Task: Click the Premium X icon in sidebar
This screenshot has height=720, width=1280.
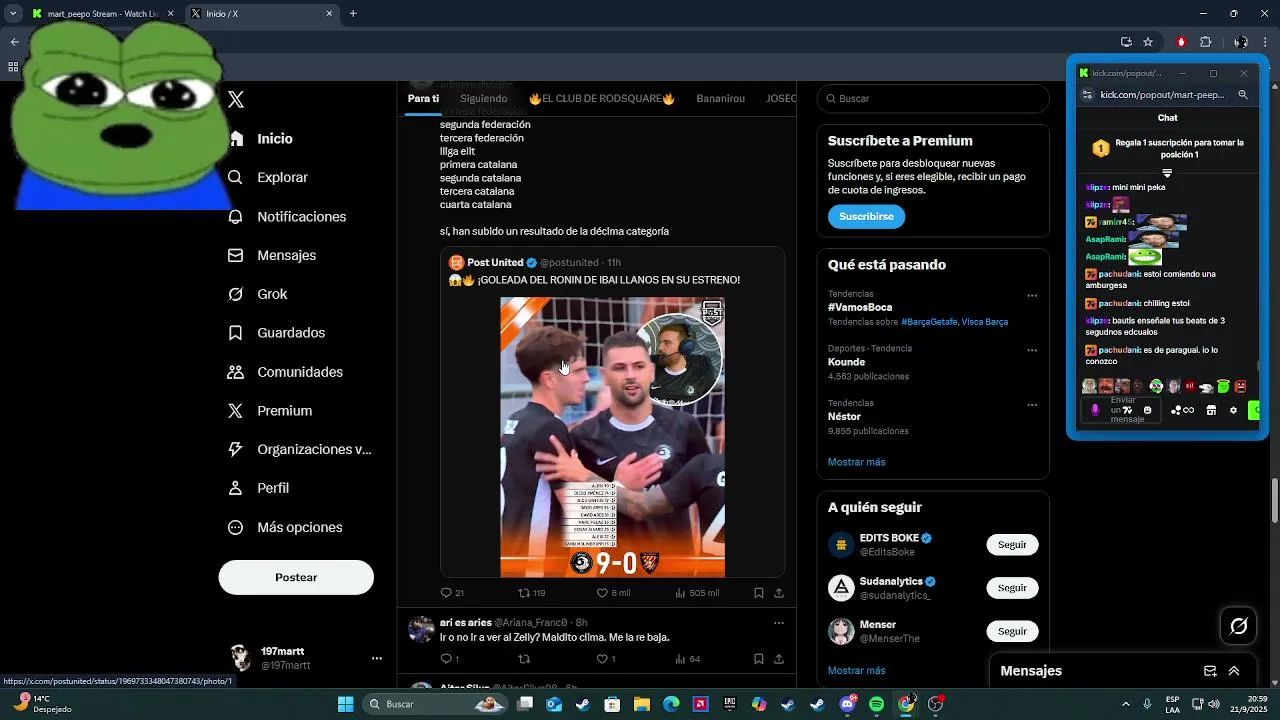Action: (236, 411)
